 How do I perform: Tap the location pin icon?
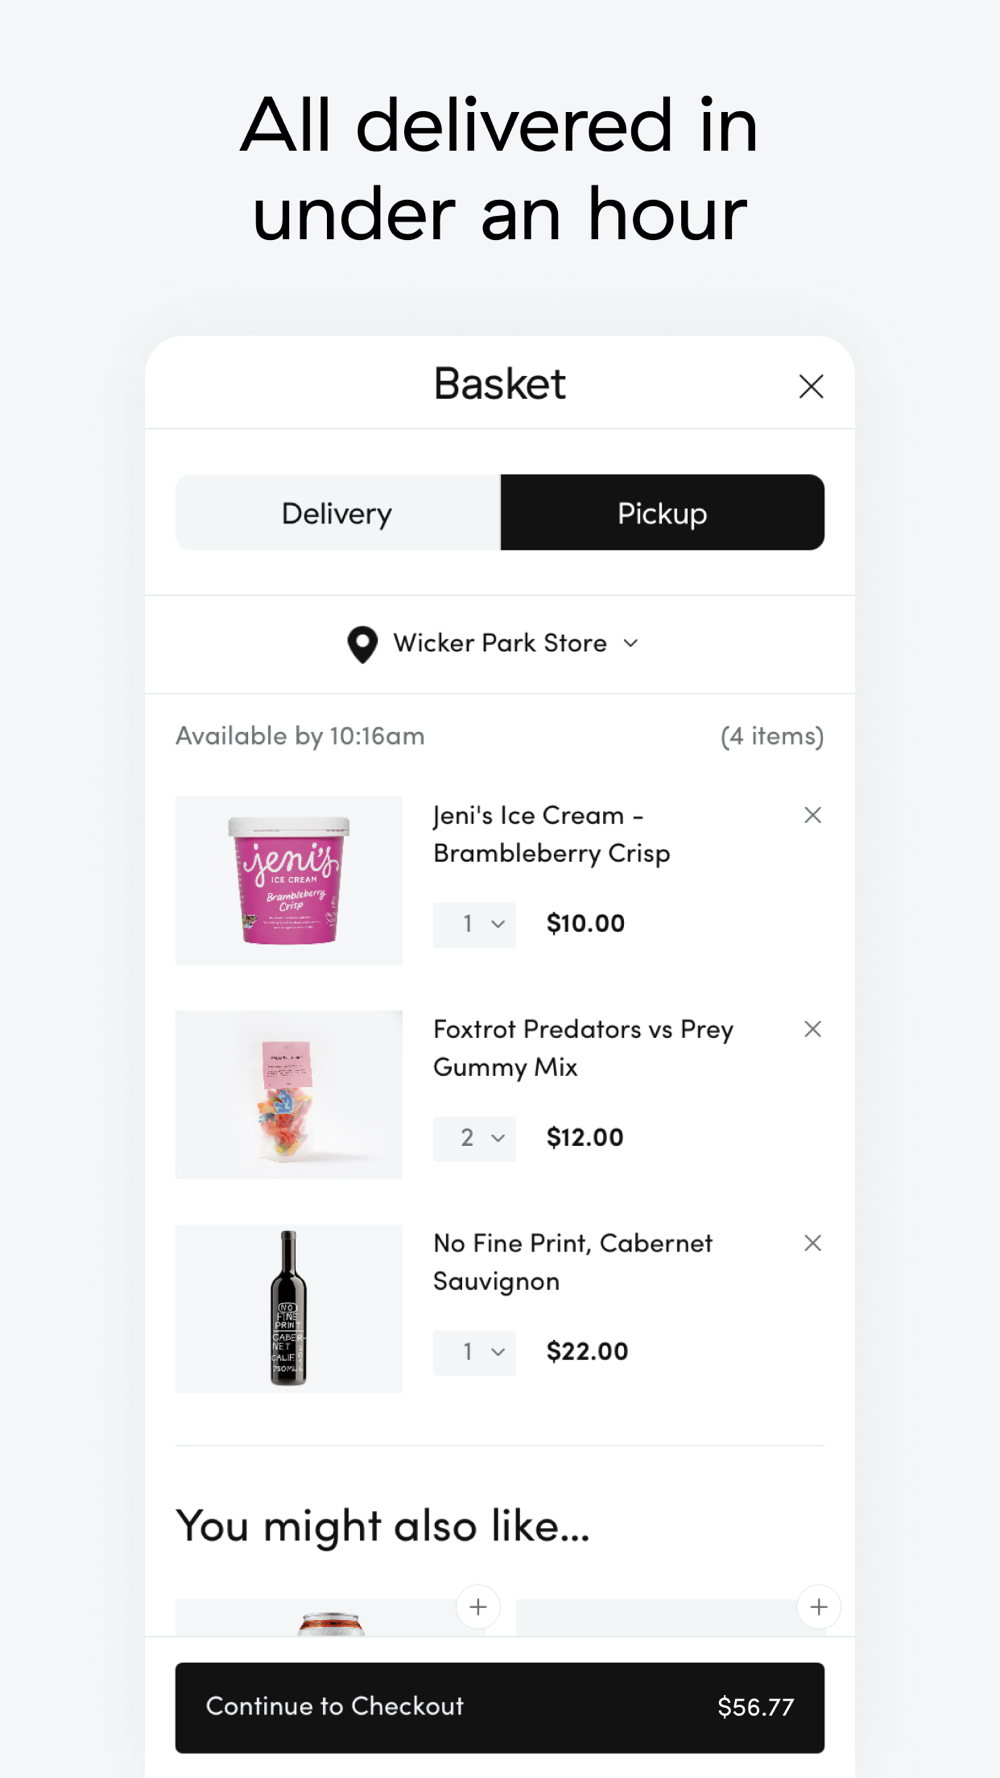click(x=362, y=644)
